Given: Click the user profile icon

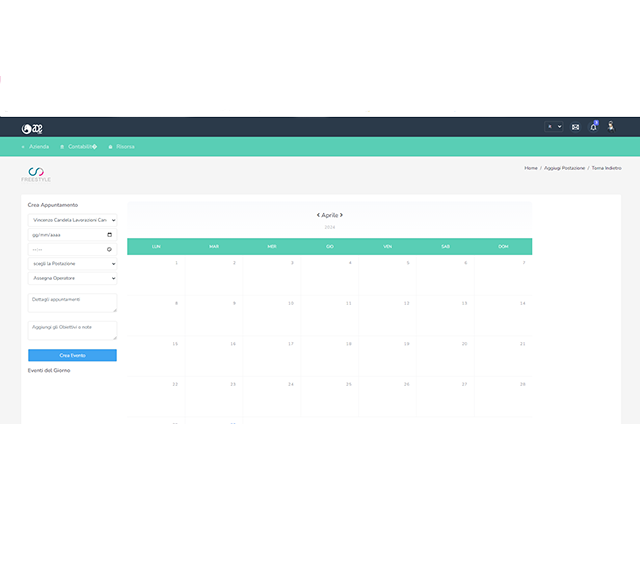Looking at the screenshot, I should point(610,127).
